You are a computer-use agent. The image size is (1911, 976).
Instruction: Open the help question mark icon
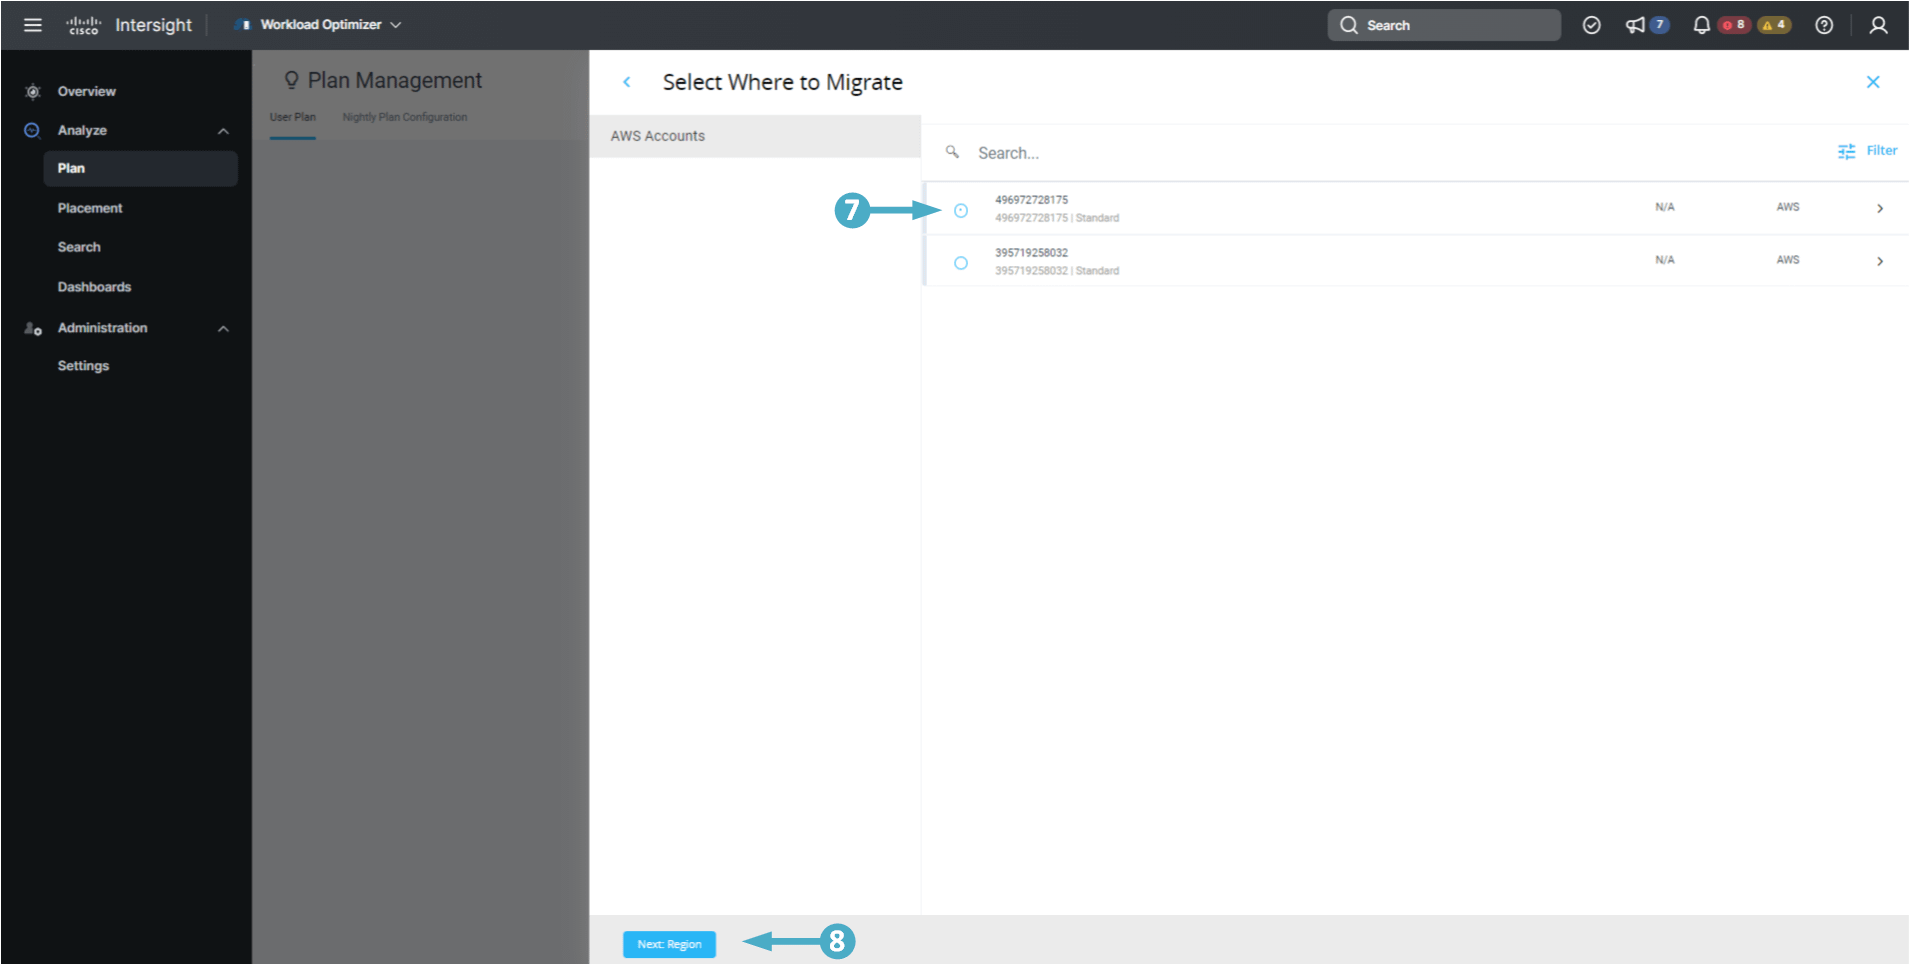1823,25
